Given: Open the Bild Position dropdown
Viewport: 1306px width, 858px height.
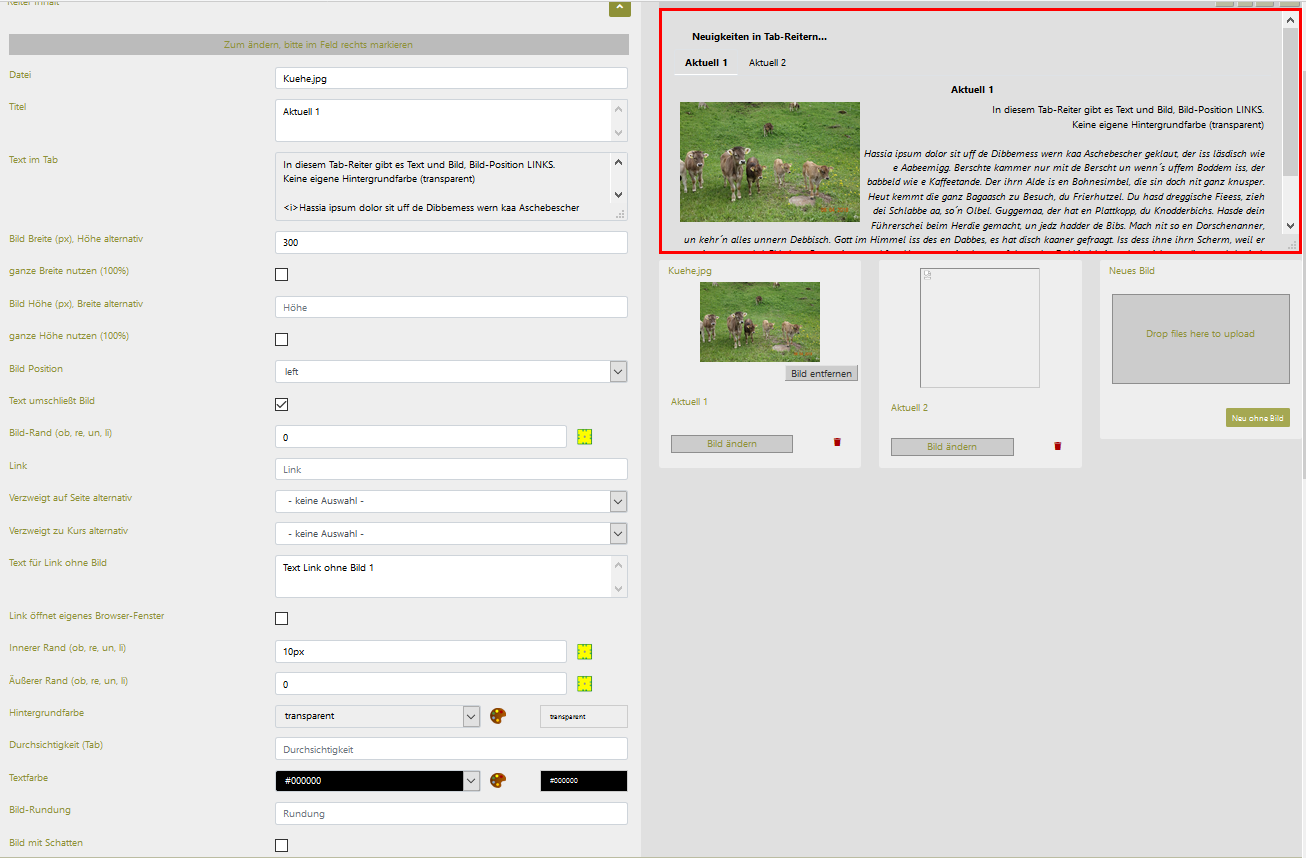Looking at the screenshot, I should 451,372.
